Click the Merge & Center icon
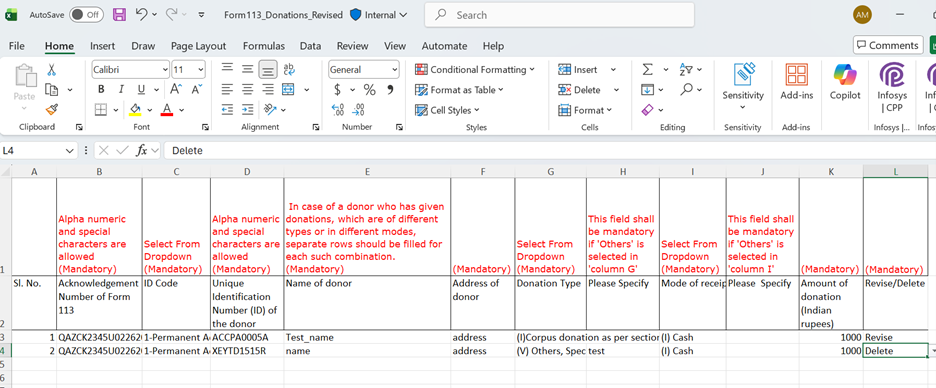Screen dimensions: 936x388 (x=289, y=90)
